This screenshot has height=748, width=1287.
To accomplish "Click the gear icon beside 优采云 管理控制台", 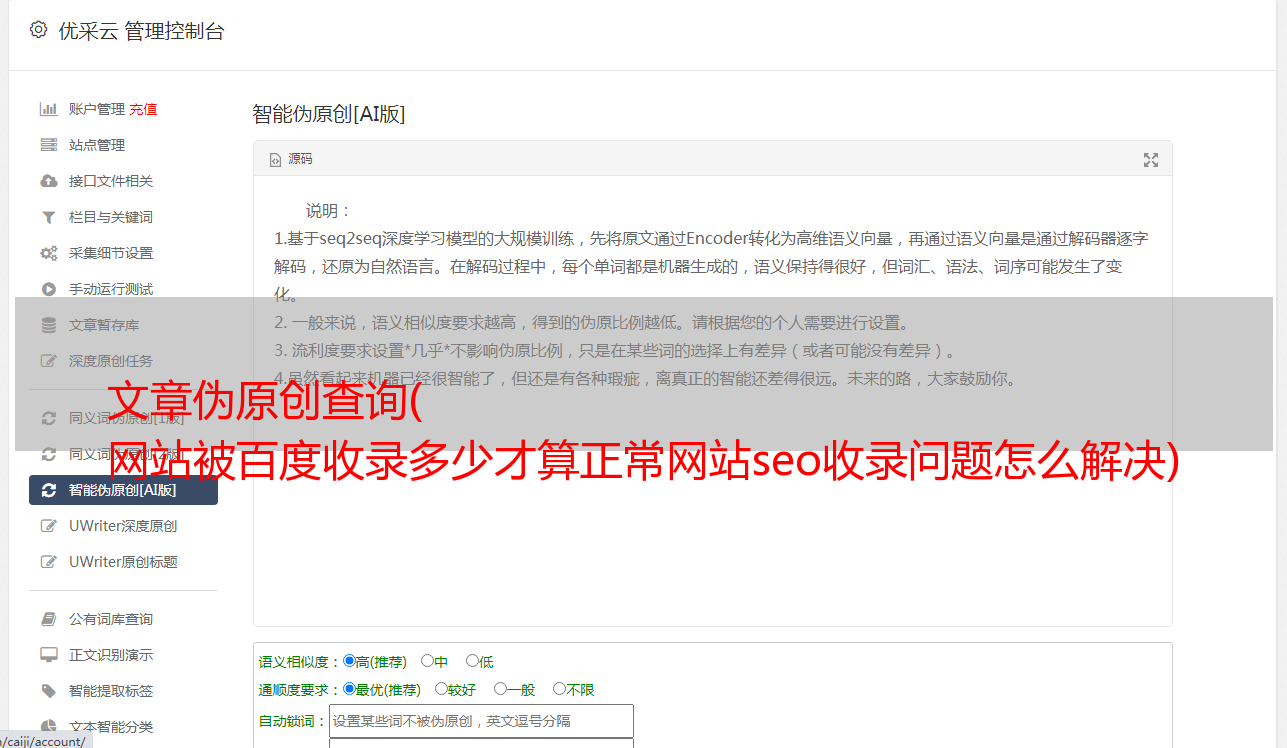I will [x=38, y=30].
